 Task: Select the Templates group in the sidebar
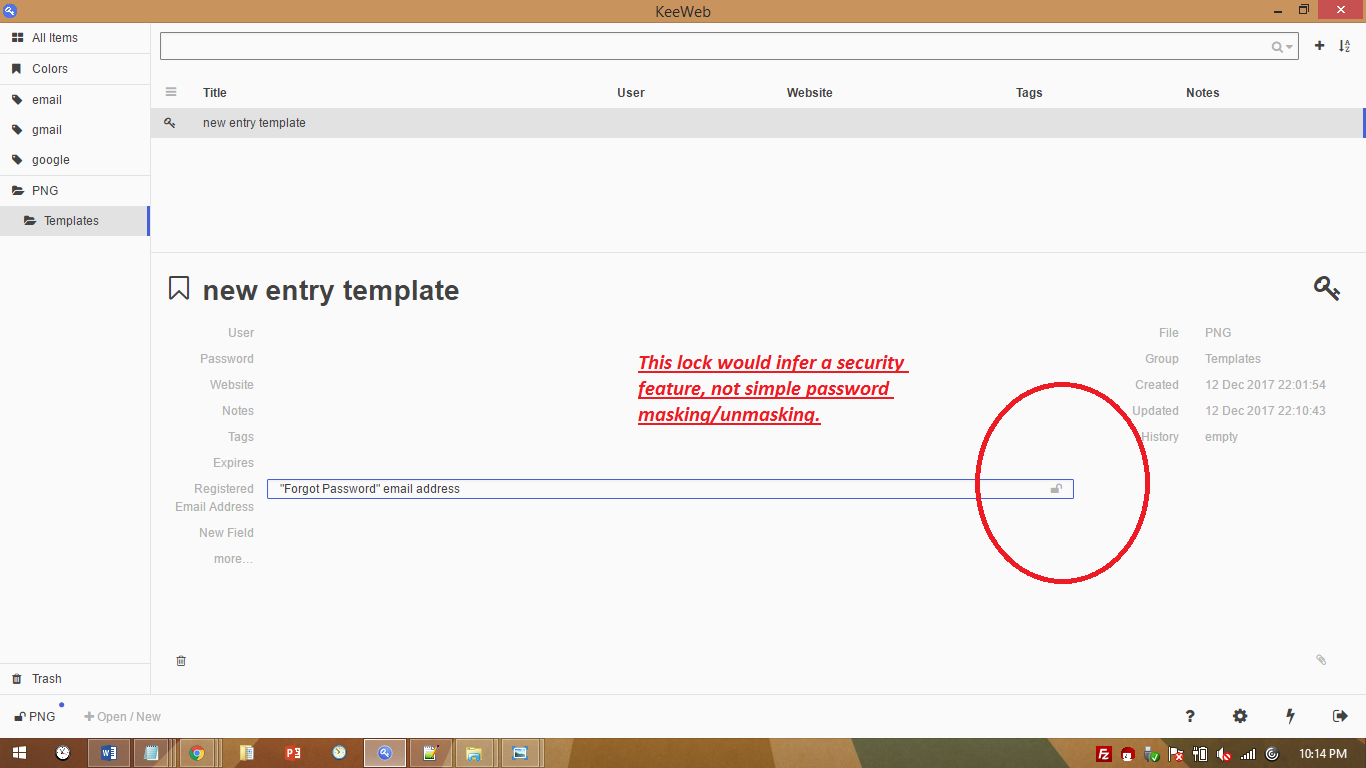click(x=72, y=220)
